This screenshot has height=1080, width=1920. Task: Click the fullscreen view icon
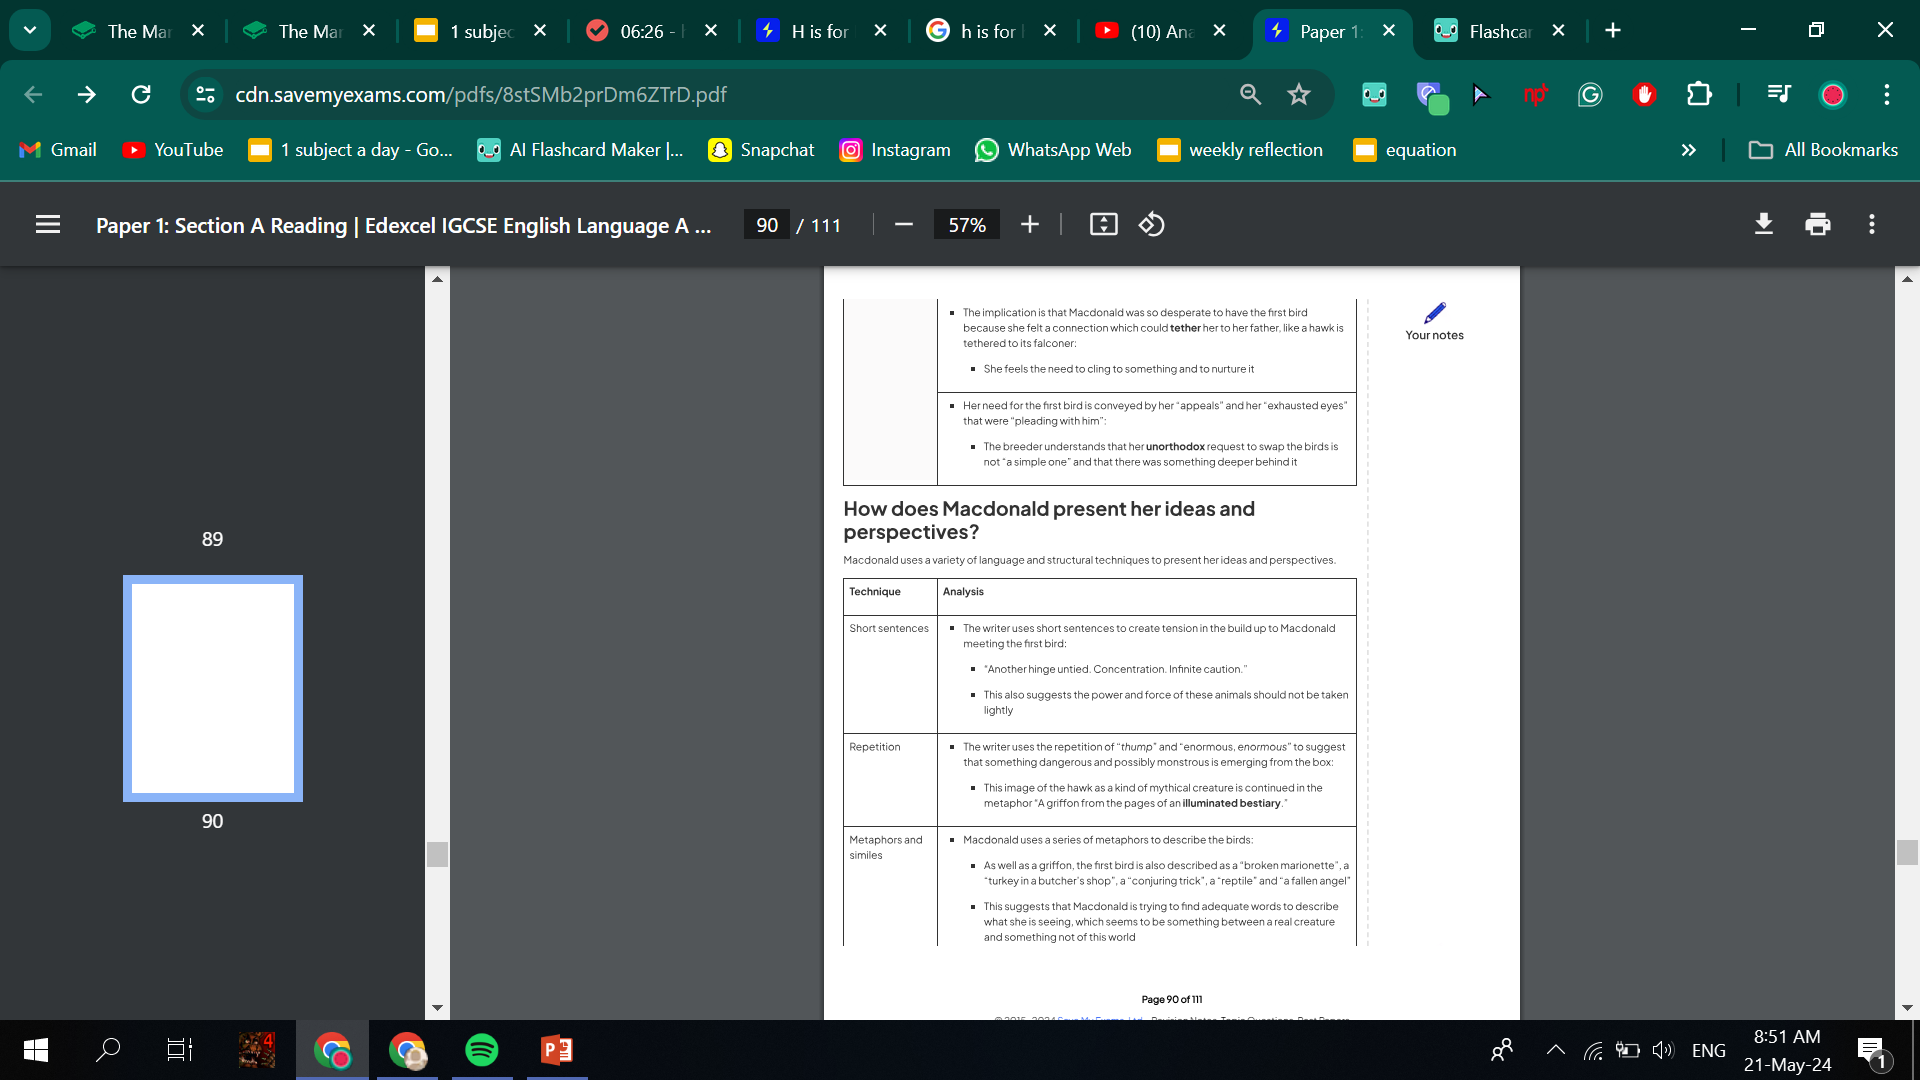[1105, 224]
